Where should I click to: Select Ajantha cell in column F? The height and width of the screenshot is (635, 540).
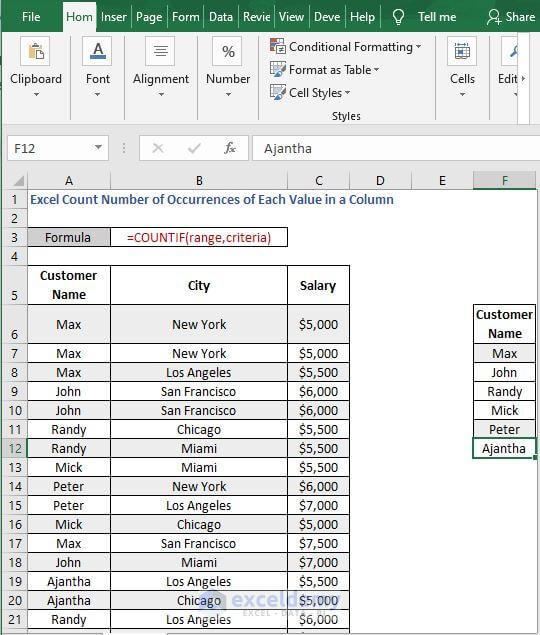click(x=504, y=448)
